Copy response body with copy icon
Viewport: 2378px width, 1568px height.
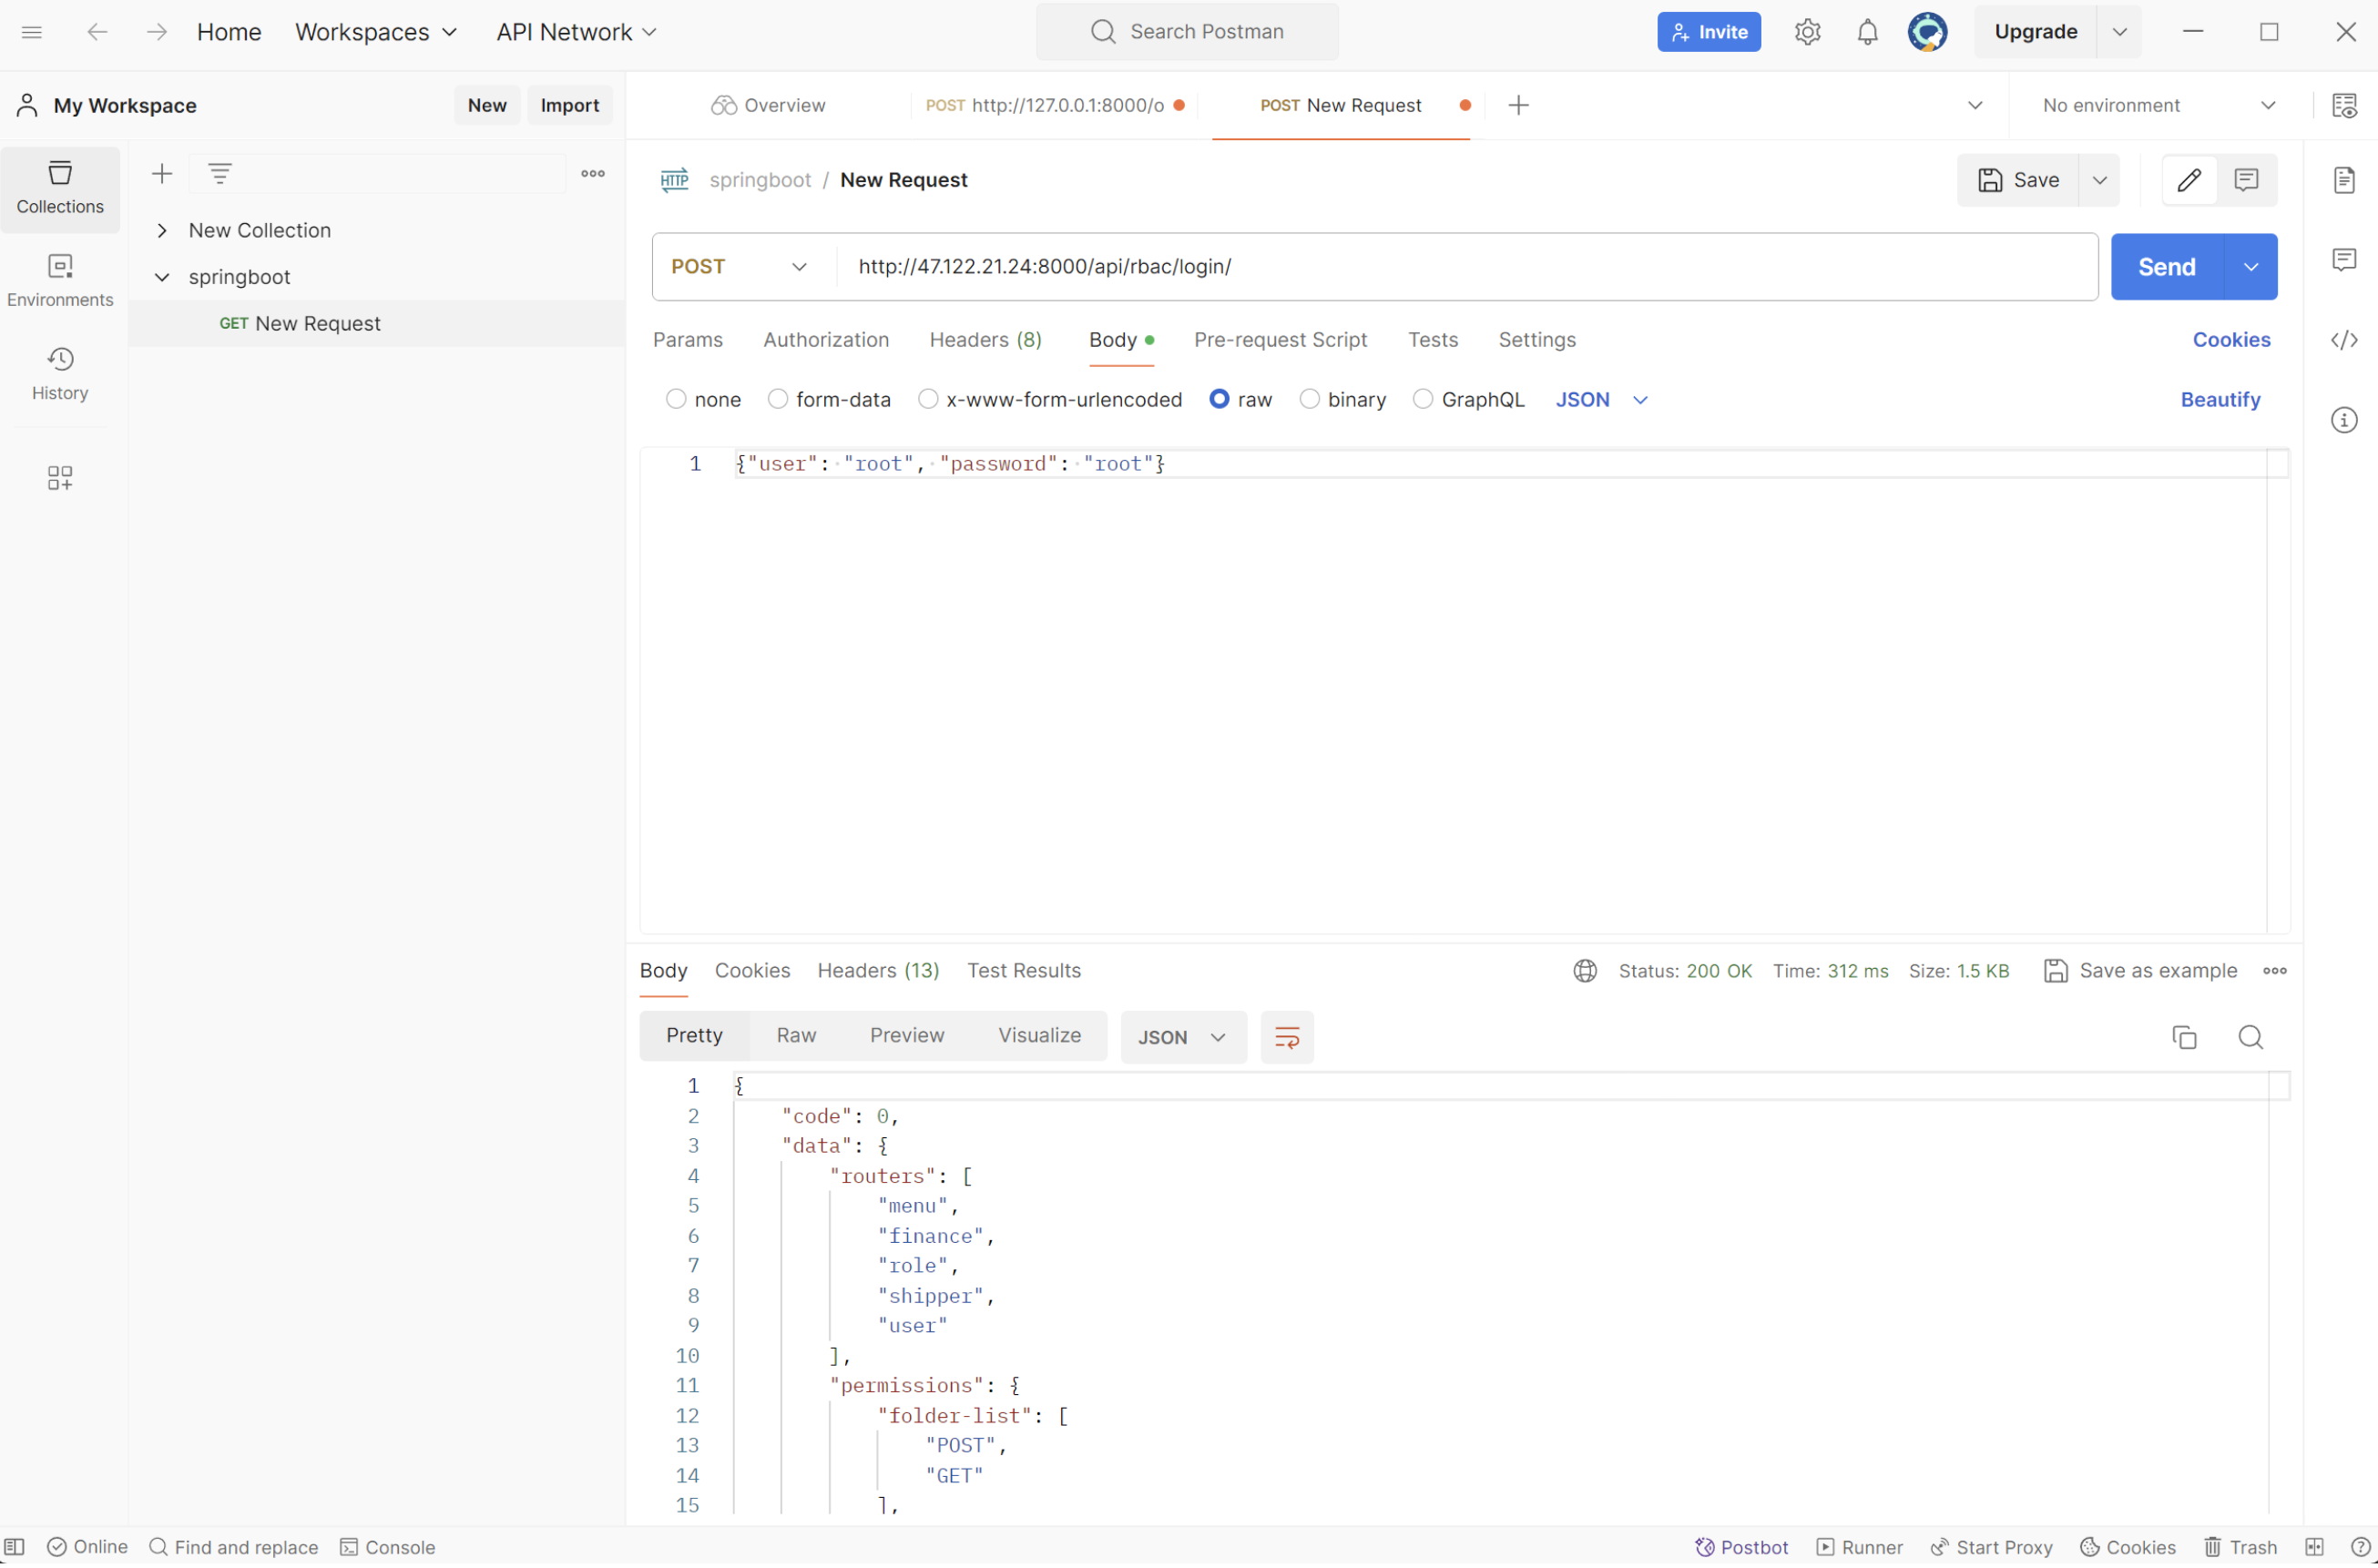coord(2184,1038)
